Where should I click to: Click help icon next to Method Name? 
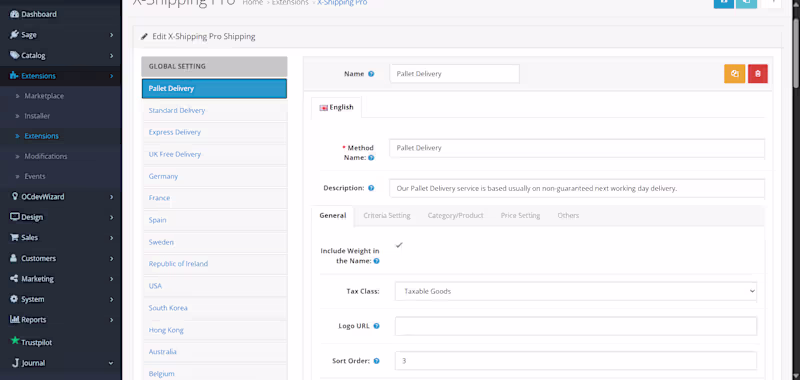371,158
